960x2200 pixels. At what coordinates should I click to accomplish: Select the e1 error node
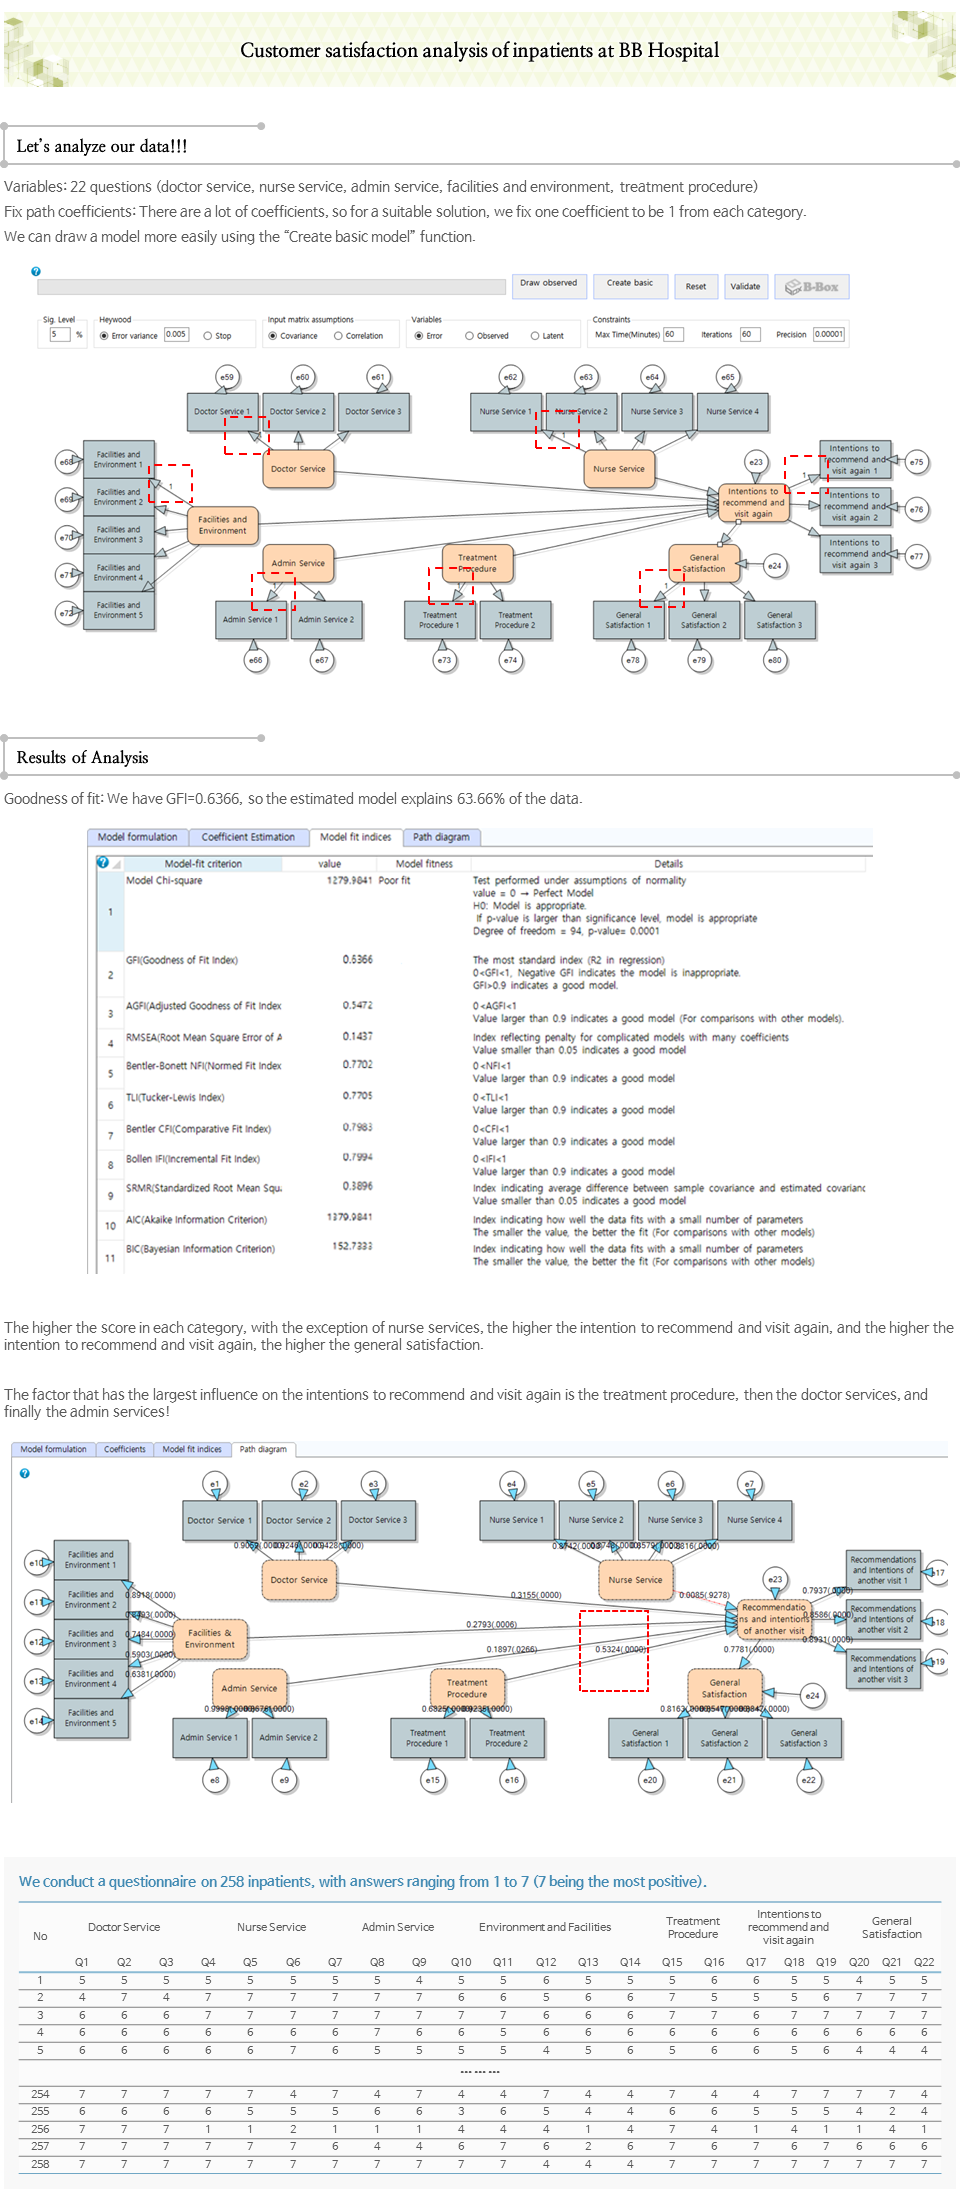[x=214, y=1485]
